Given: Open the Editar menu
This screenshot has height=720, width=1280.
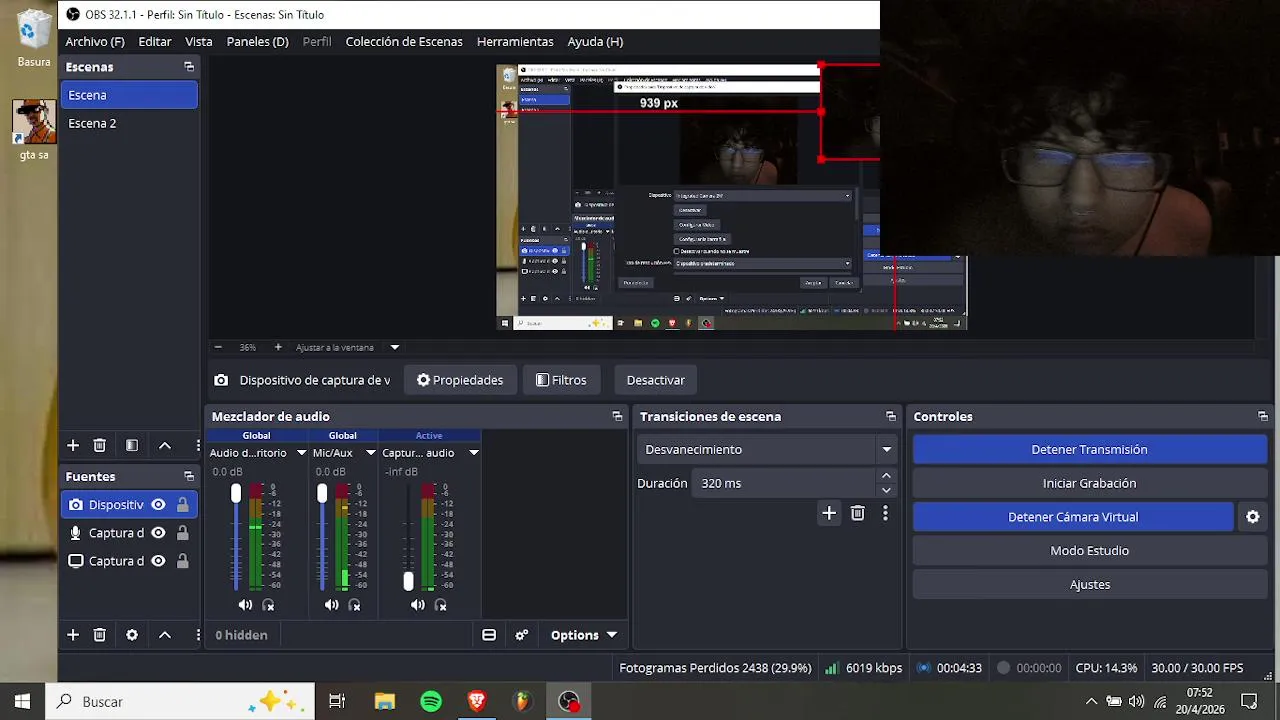Looking at the screenshot, I should pyautogui.click(x=155, y=41).
